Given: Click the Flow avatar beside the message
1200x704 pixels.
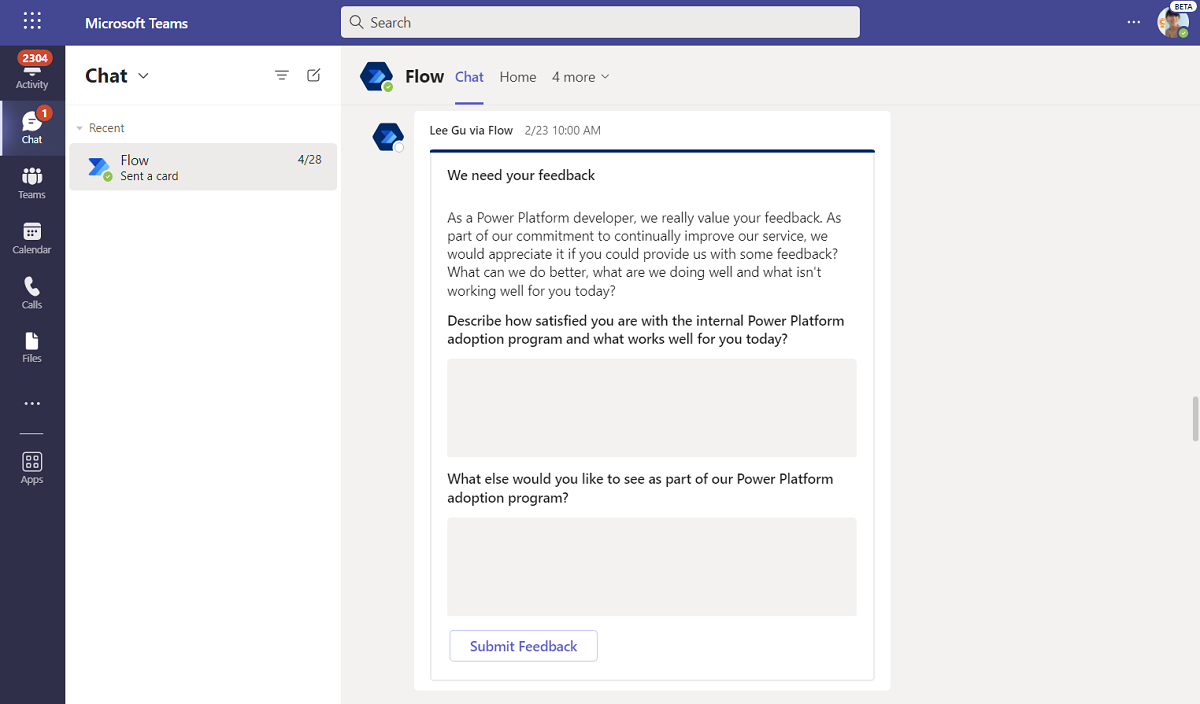Looking at the screenshot, I should coord(388,137).
